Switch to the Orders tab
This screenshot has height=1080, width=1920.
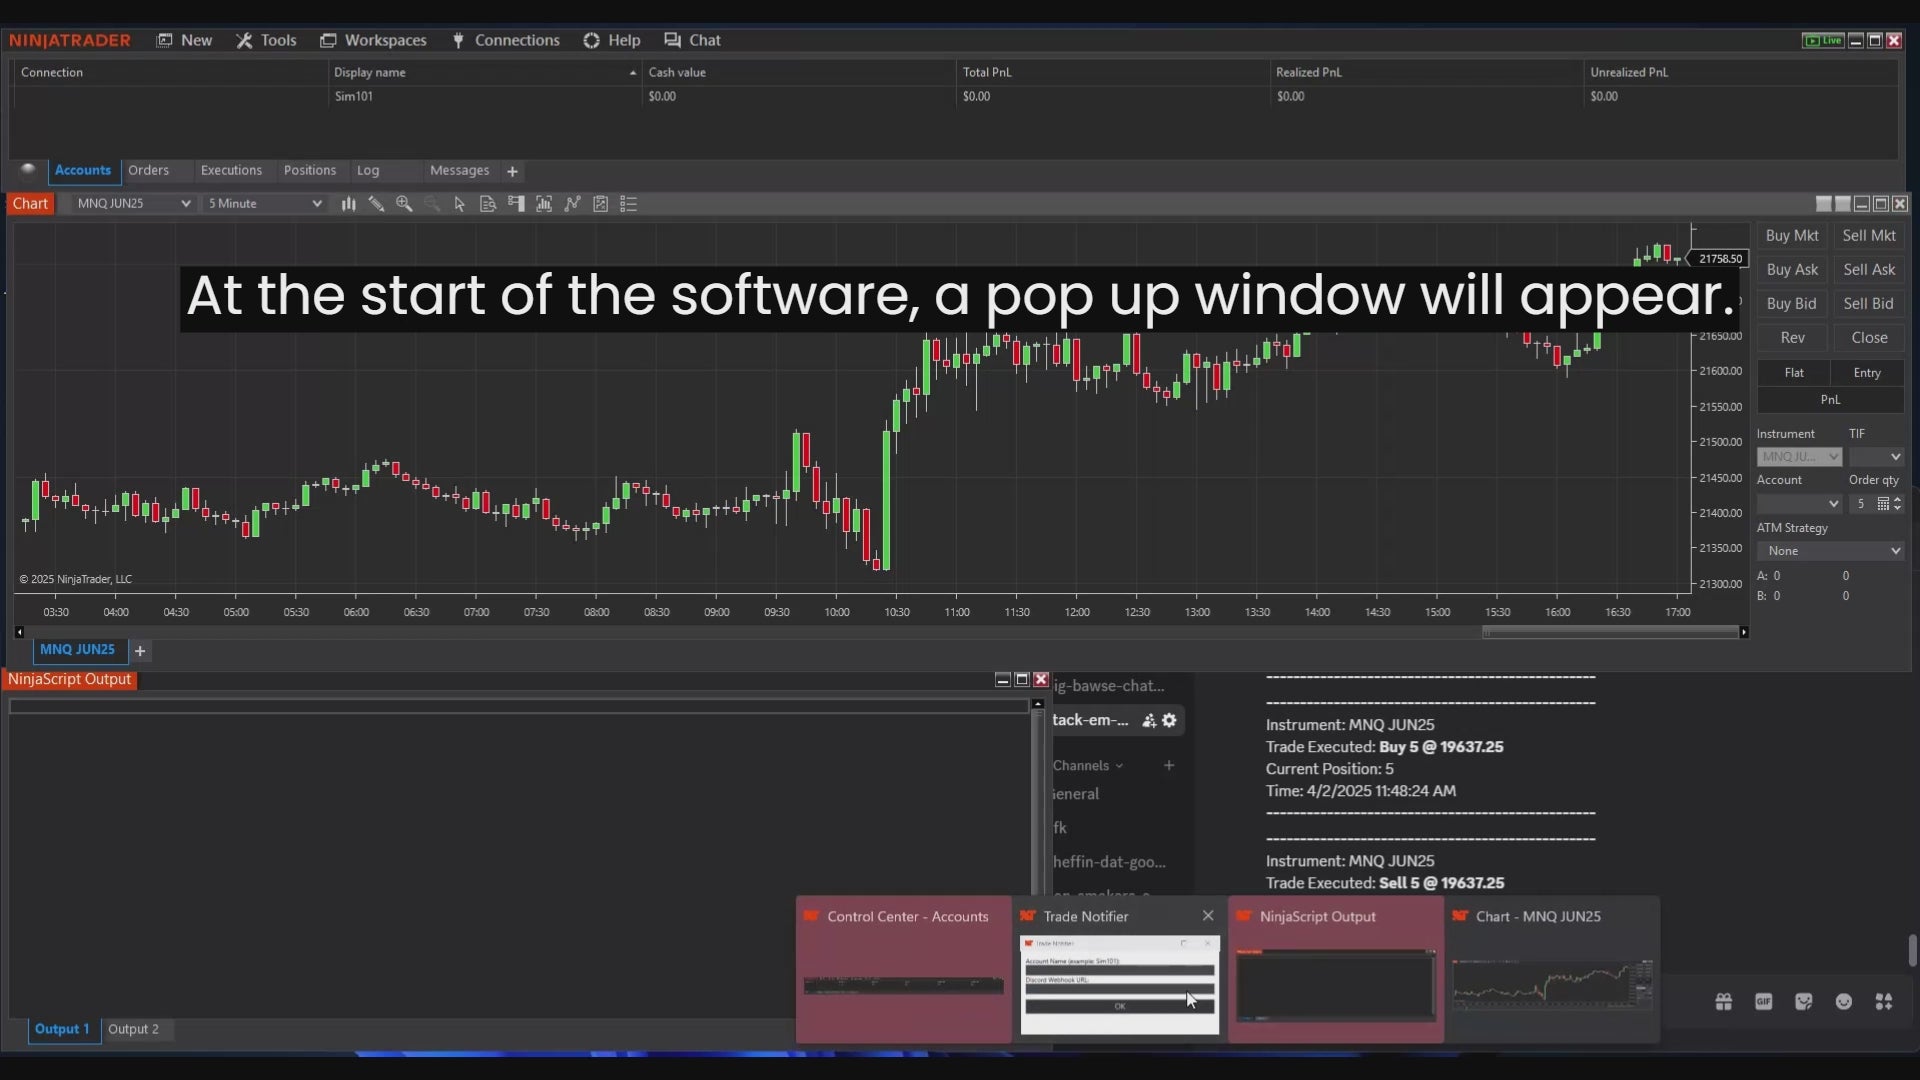coord(148,171)
